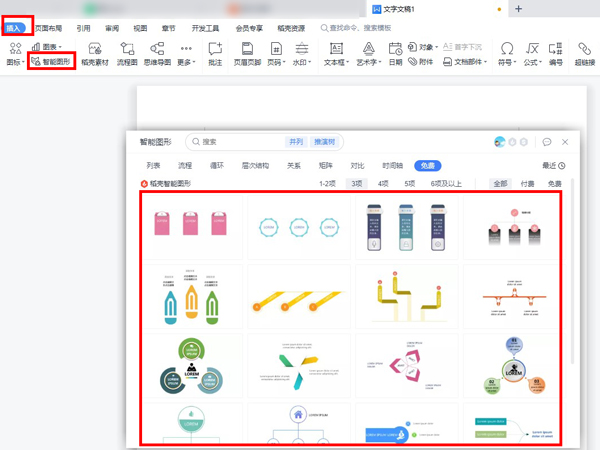Insert a 超链接 hyperlink
Screen dimensions: 600x450
[585, 53]
